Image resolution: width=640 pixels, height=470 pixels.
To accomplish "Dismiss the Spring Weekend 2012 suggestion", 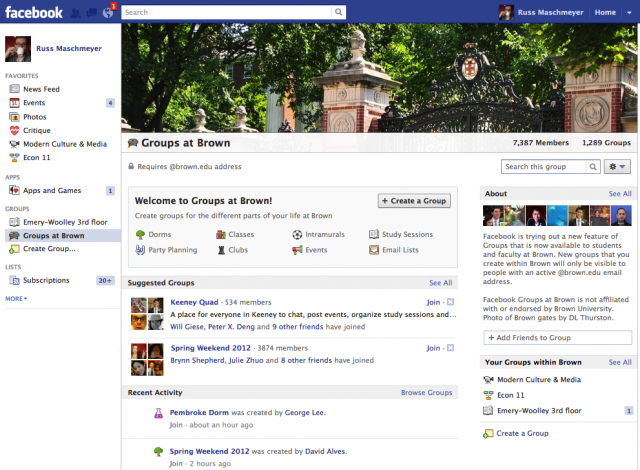I will [450, 348].
